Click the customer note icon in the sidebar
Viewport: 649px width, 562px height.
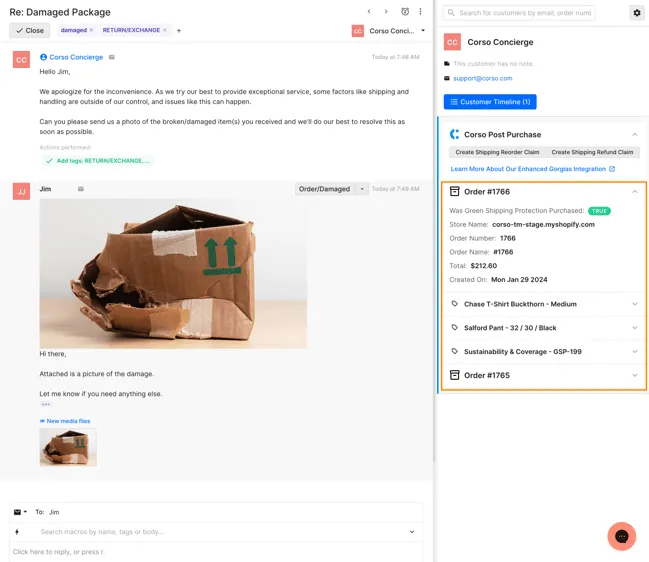[x=447, y=64]
